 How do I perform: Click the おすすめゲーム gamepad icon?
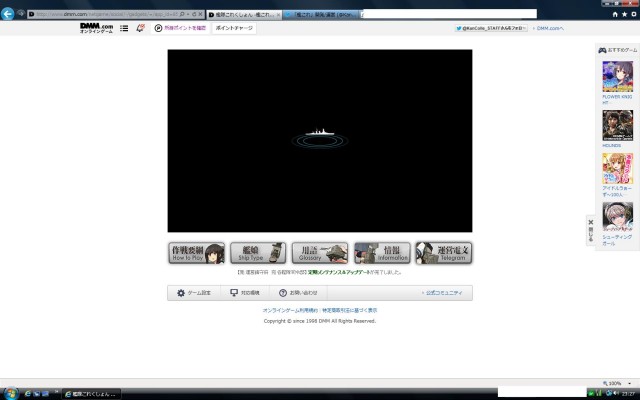[602, 50]
